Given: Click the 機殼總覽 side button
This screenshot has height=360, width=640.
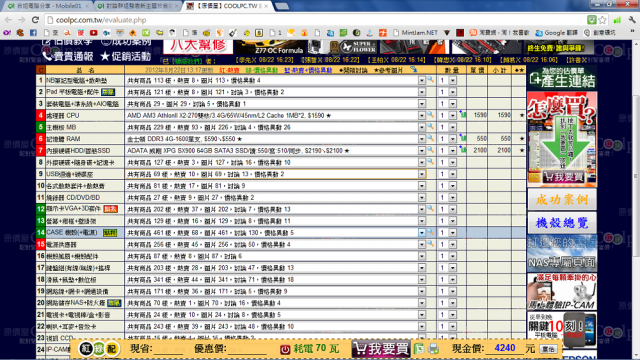Looking at the screenshot, I should (x=562, y=222).
